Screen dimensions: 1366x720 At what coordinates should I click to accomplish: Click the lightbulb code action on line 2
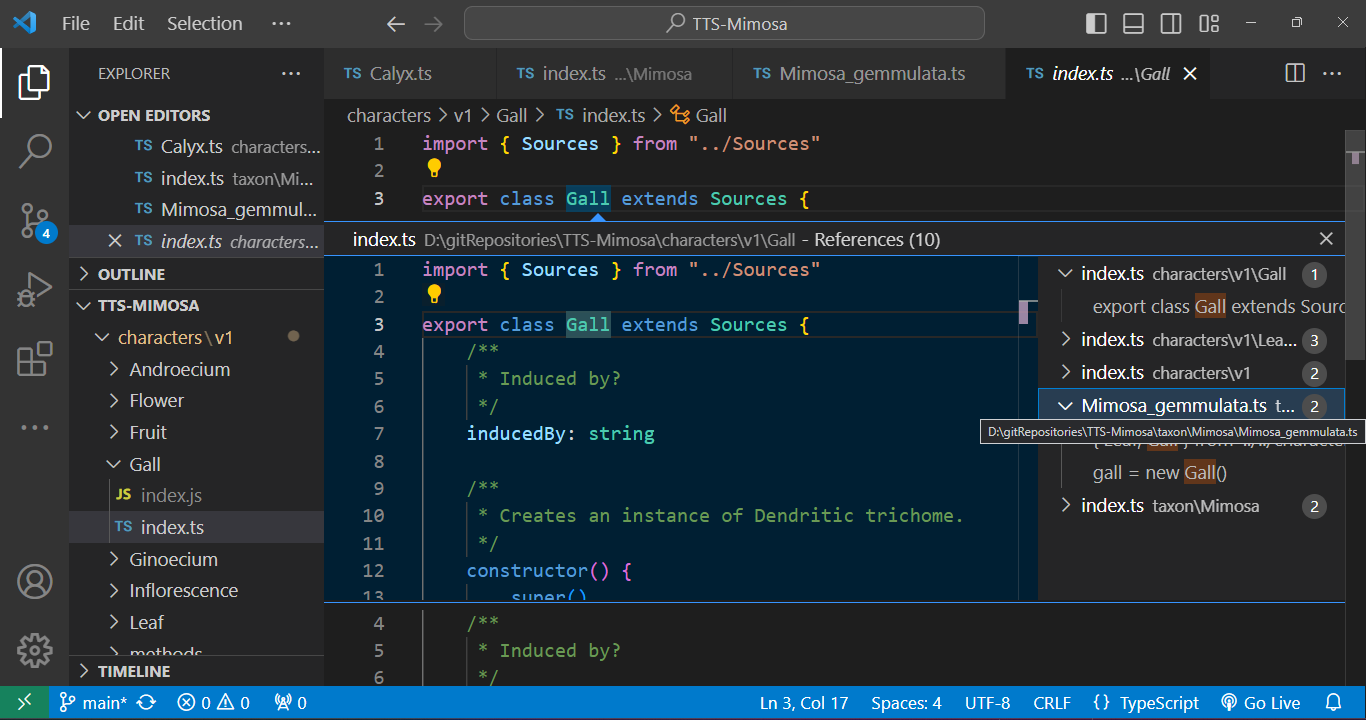coord(434,168)
